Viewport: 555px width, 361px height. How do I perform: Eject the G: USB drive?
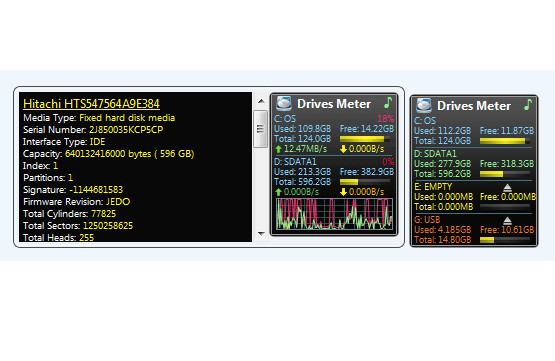pos(507,220)
